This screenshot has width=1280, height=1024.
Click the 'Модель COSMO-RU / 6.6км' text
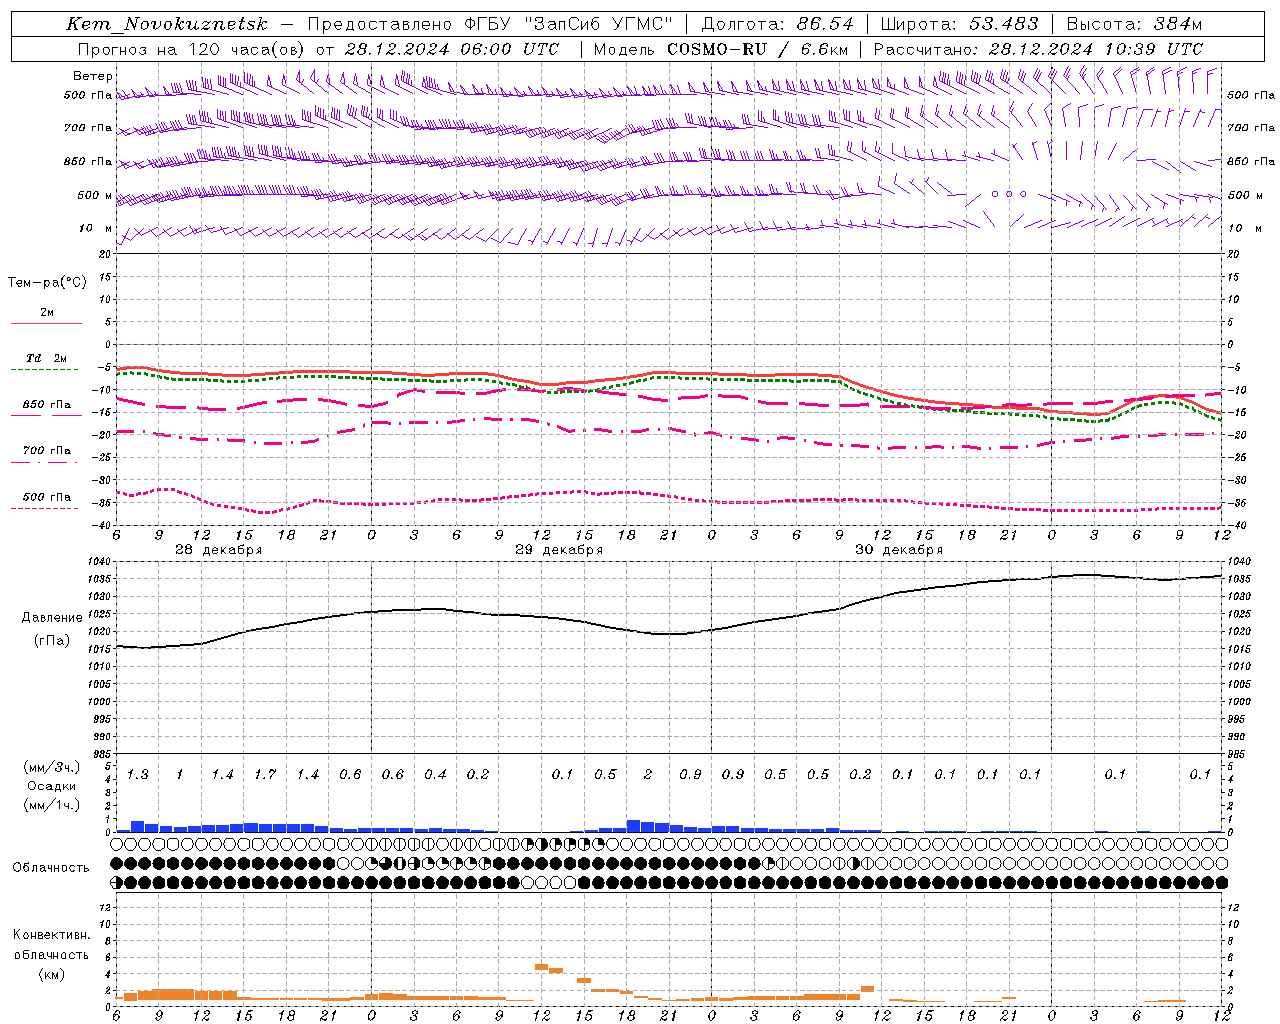721,49
